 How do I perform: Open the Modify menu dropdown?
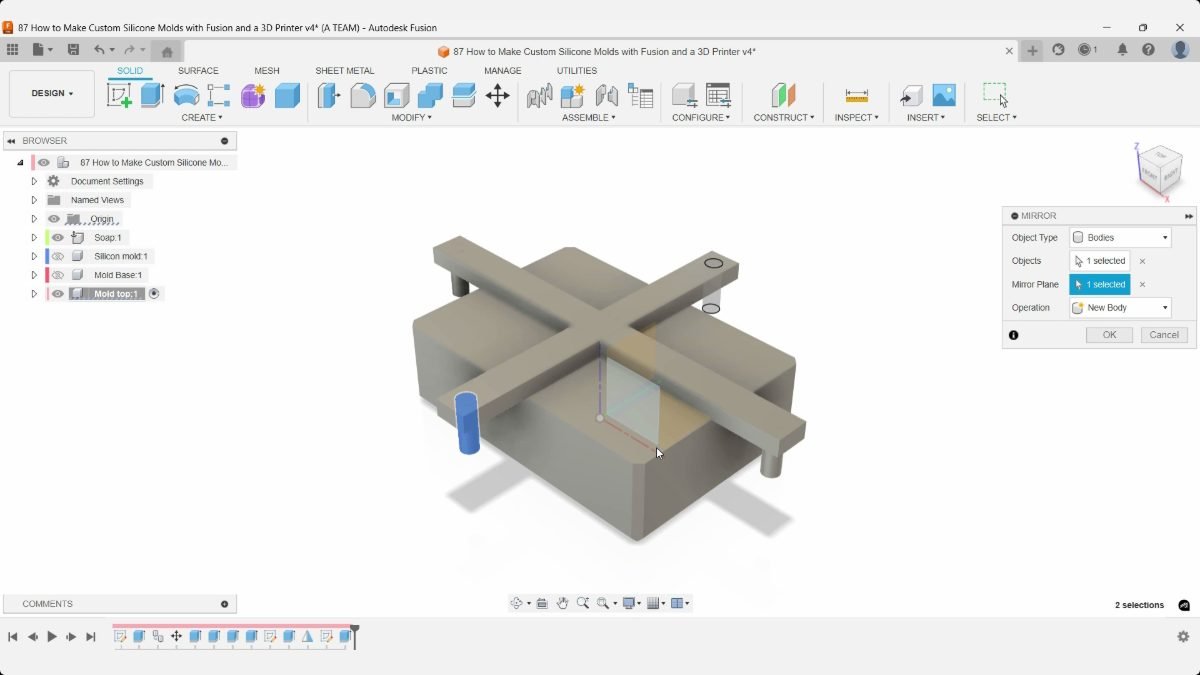click(411, 118)
